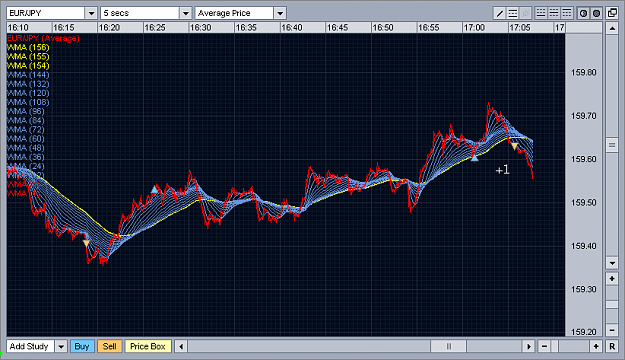Zoom in time axis with plus button
Image resolution: width=625 pixels, height=360 pixels.
(x=596, y=346)
